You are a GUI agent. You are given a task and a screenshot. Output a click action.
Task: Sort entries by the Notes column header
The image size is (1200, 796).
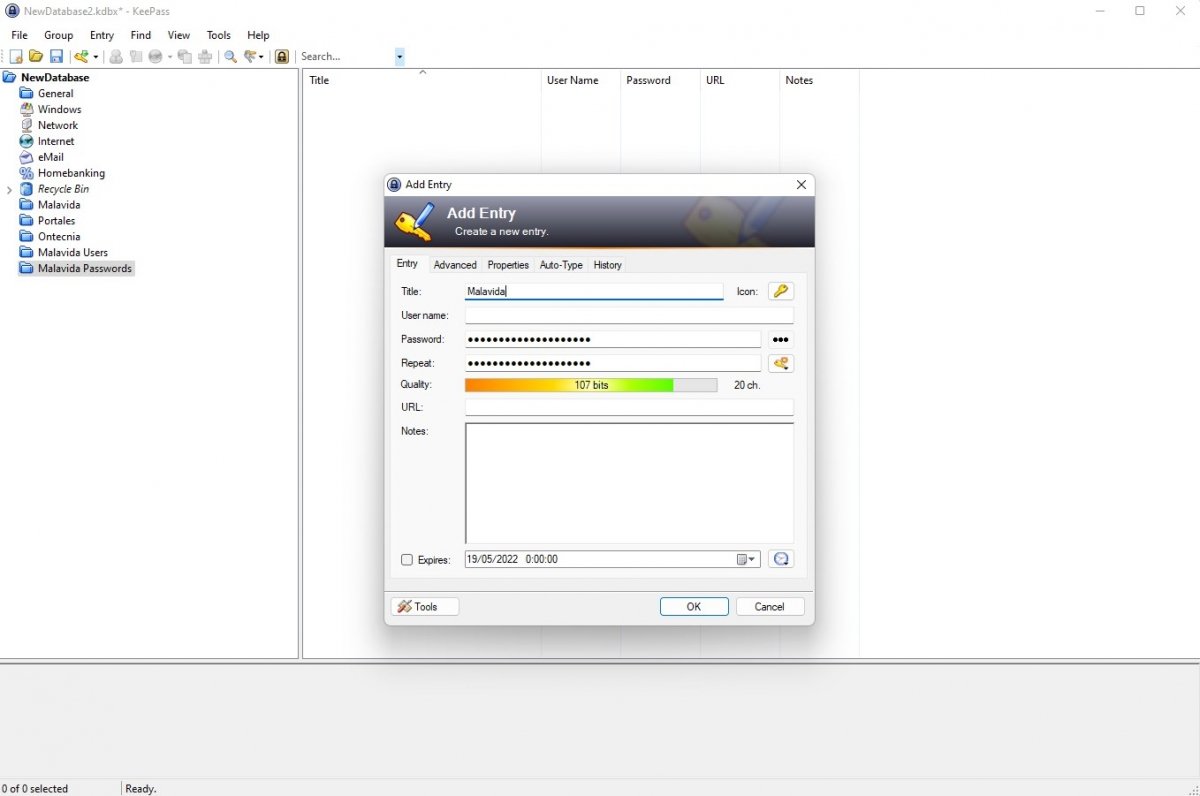coord(819,80)
